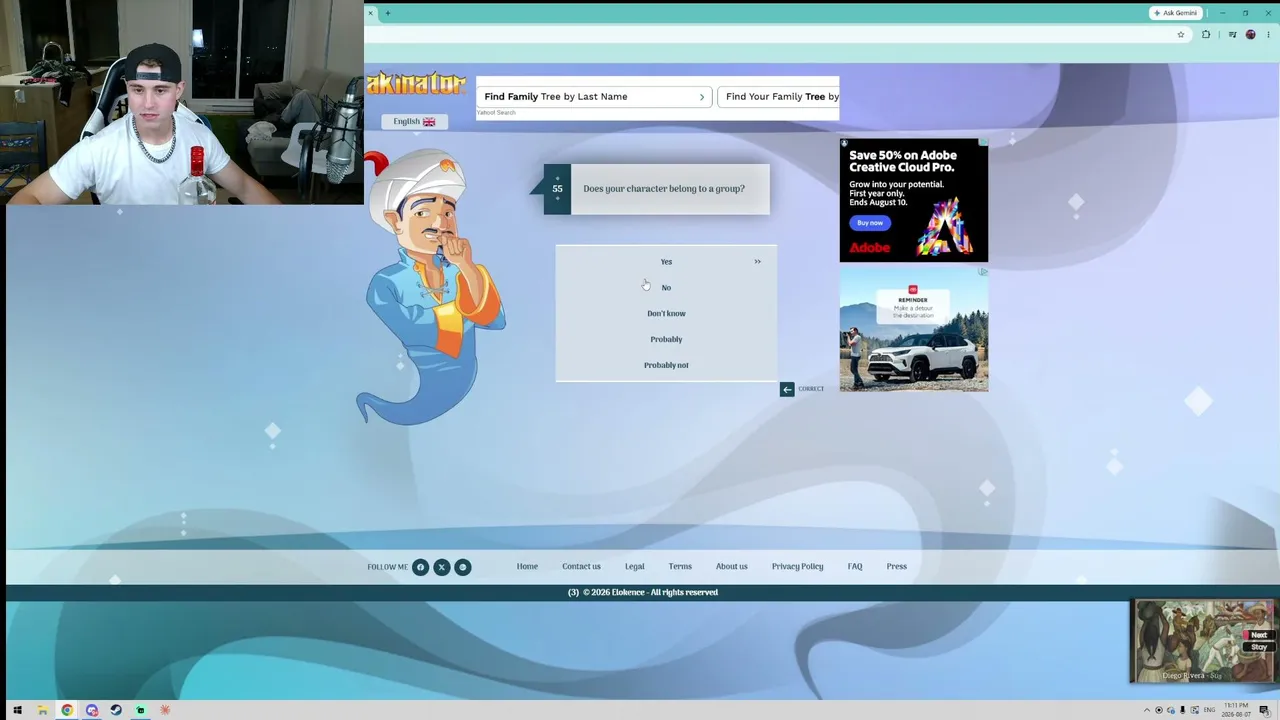The width and height of the screenshot is (1280, 720).
Task: Click the Ask Gemini button
Action: coord(1175,13)
